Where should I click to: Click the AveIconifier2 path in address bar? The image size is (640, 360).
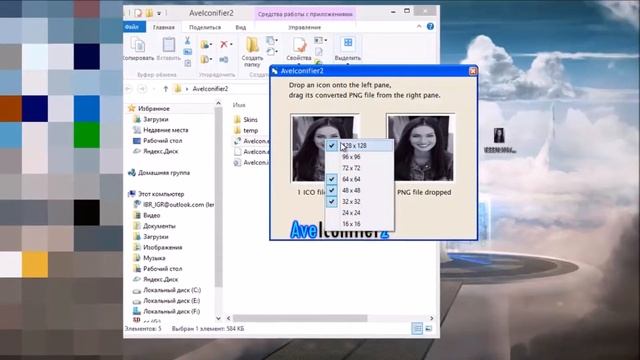tap(210, 89)
